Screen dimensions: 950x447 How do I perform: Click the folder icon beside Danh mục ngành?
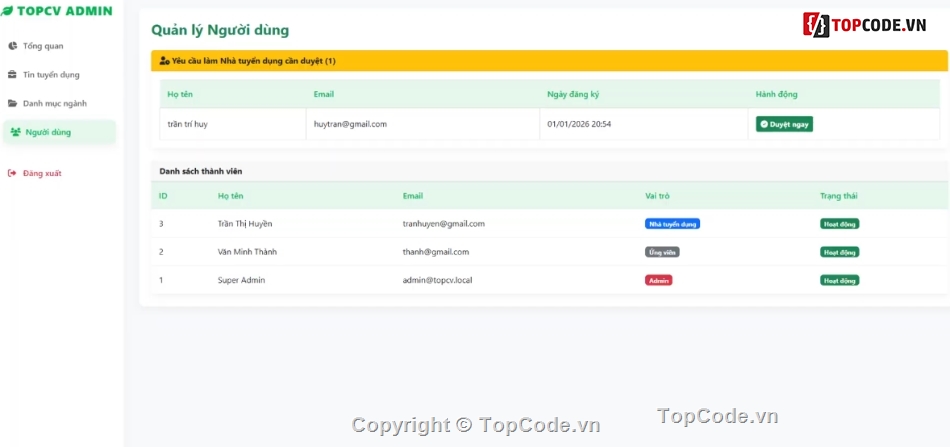(x=12, y=104)
